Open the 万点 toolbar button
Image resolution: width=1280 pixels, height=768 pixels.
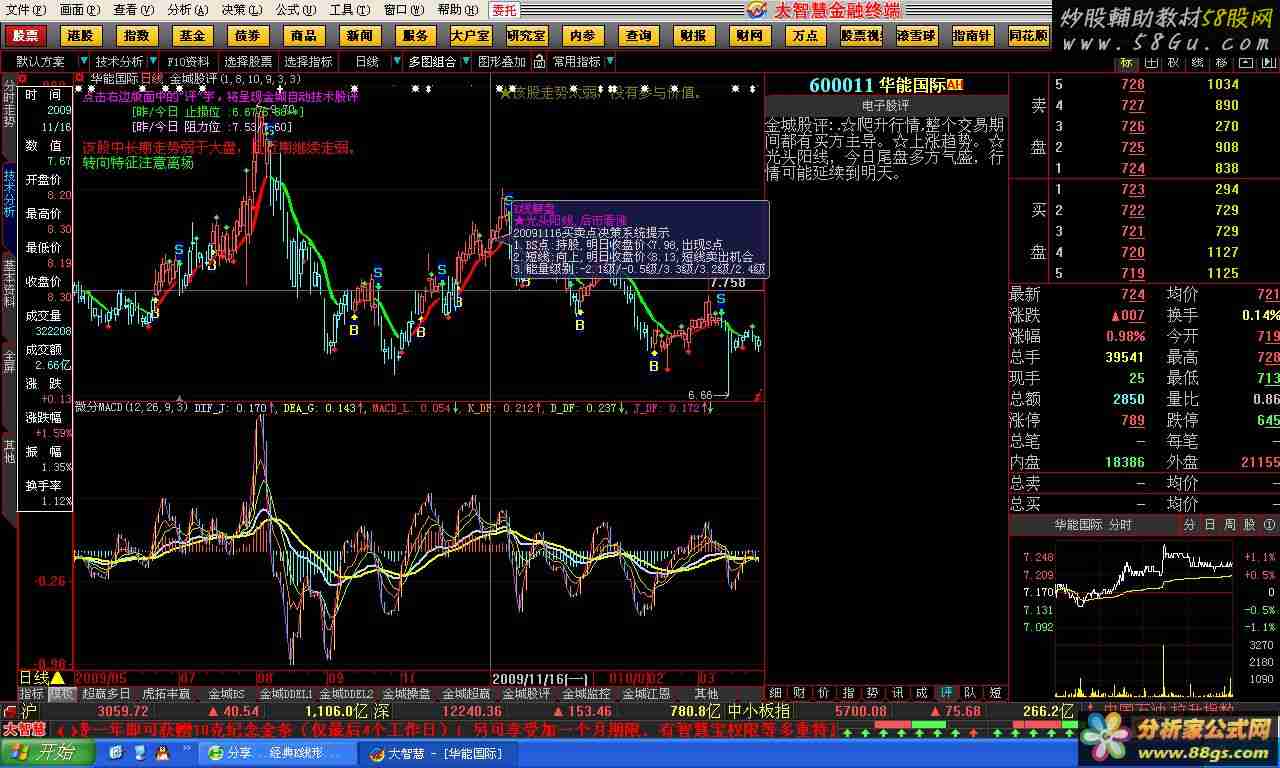click(x=804, y=36)
